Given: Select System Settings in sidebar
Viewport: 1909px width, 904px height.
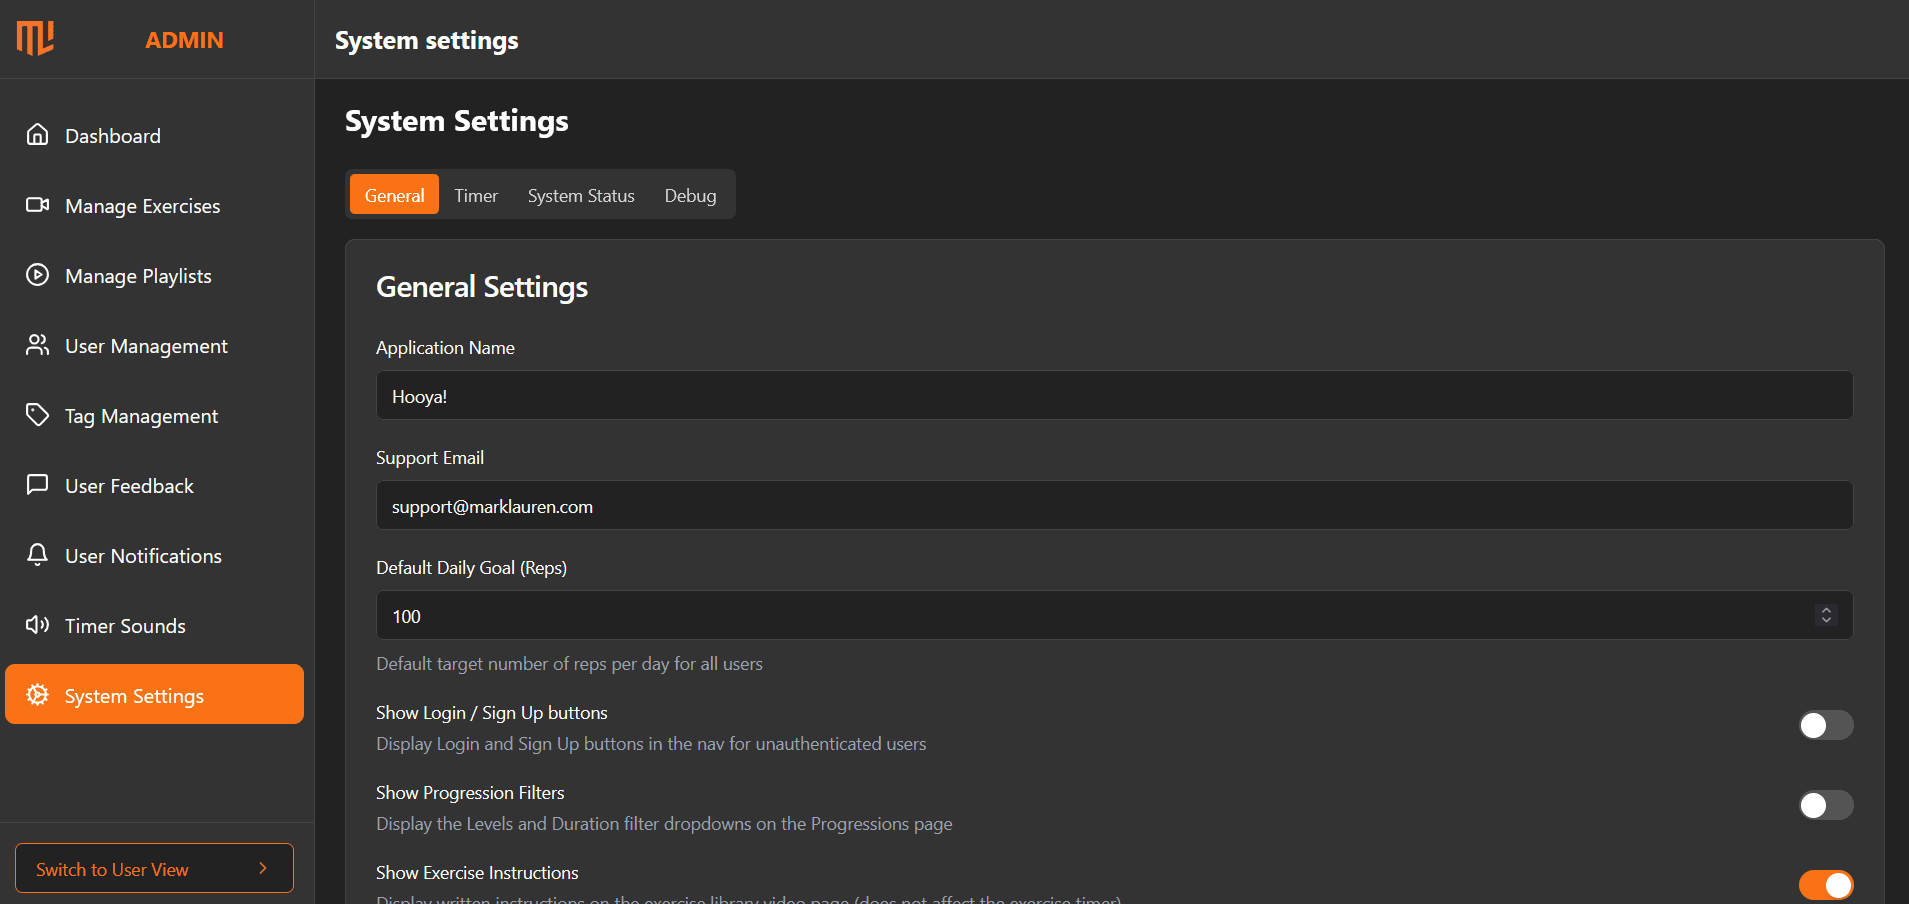Looking at the screenshot, I should pos(154,694).
